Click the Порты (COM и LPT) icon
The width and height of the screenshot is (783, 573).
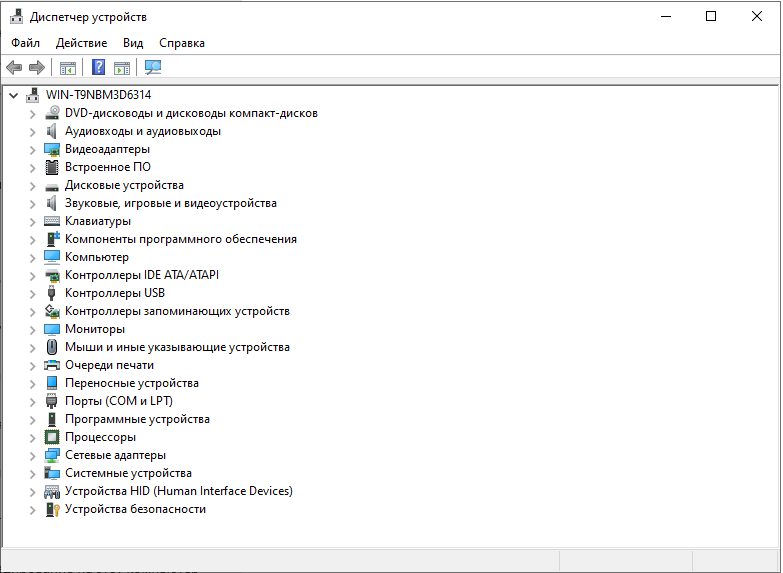click(51, 401)
